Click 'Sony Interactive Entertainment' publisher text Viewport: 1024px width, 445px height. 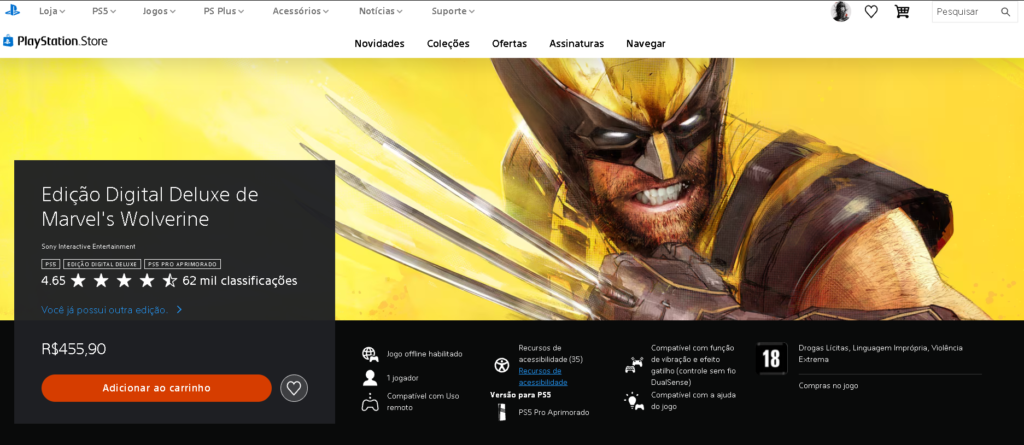pos(88,246)
